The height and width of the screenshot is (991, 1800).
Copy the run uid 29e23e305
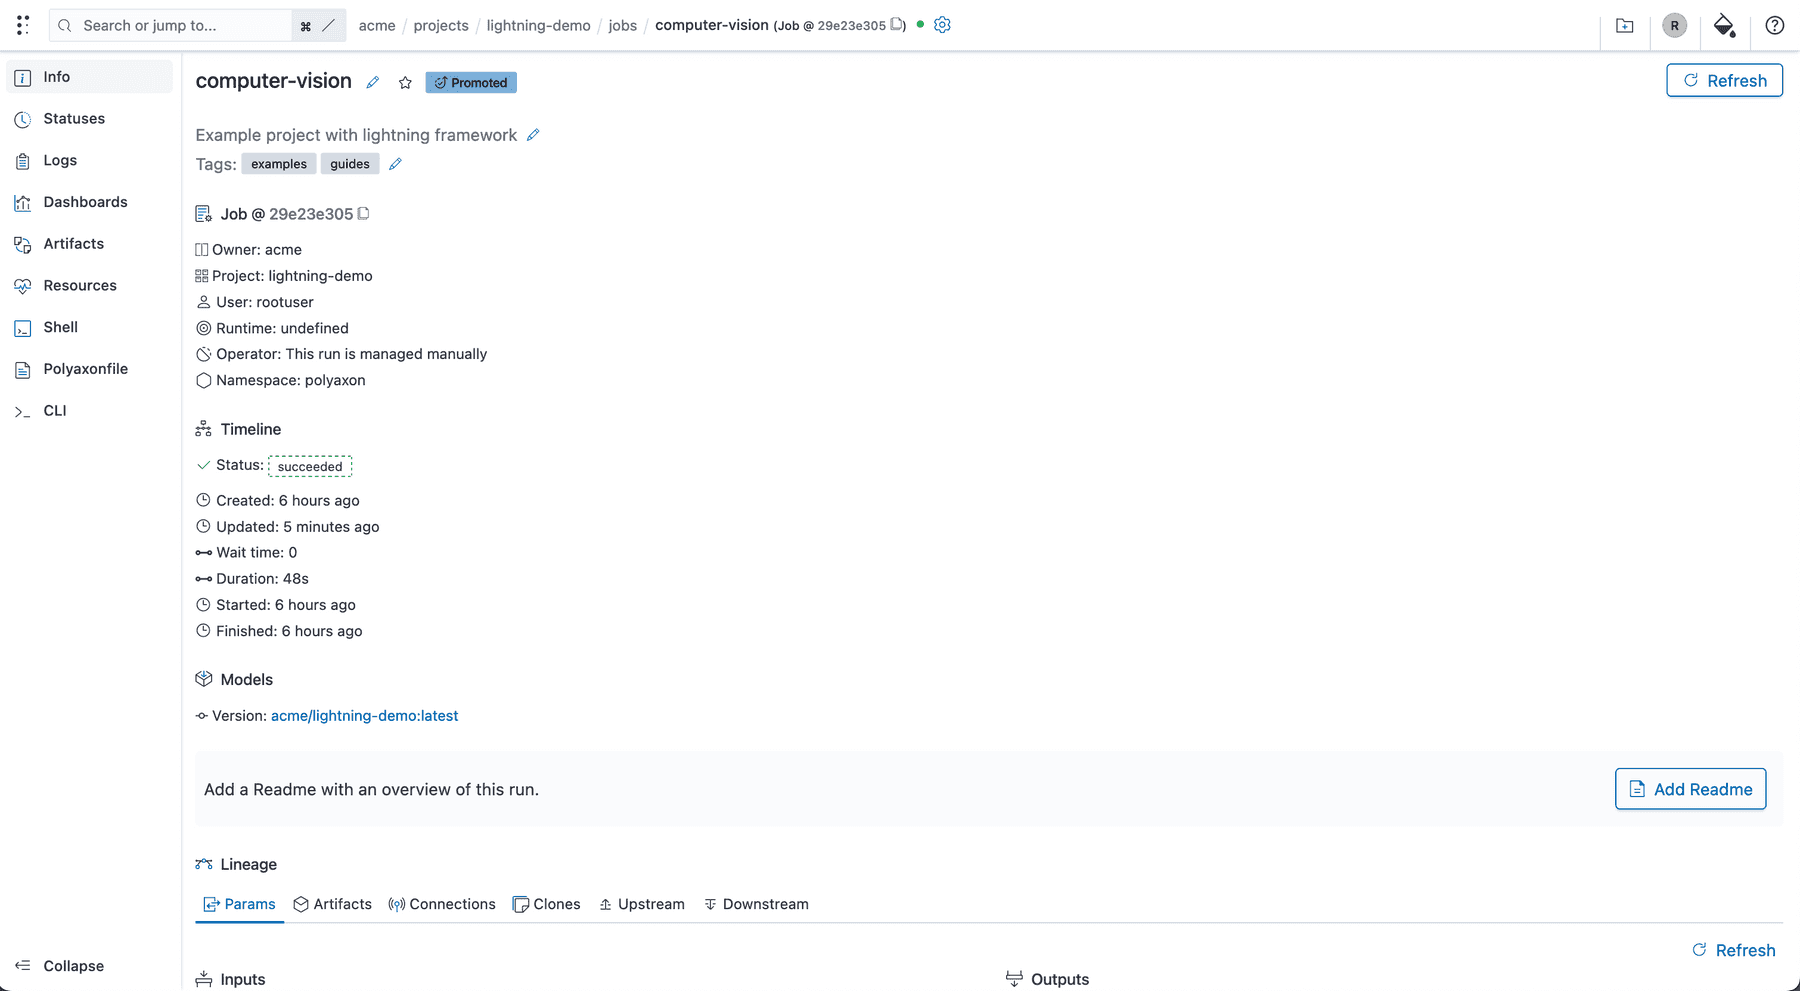point(363,213)
